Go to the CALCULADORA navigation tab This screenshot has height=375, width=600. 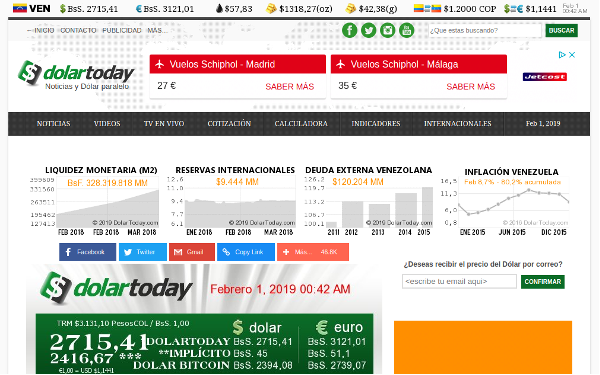[301, 124]
